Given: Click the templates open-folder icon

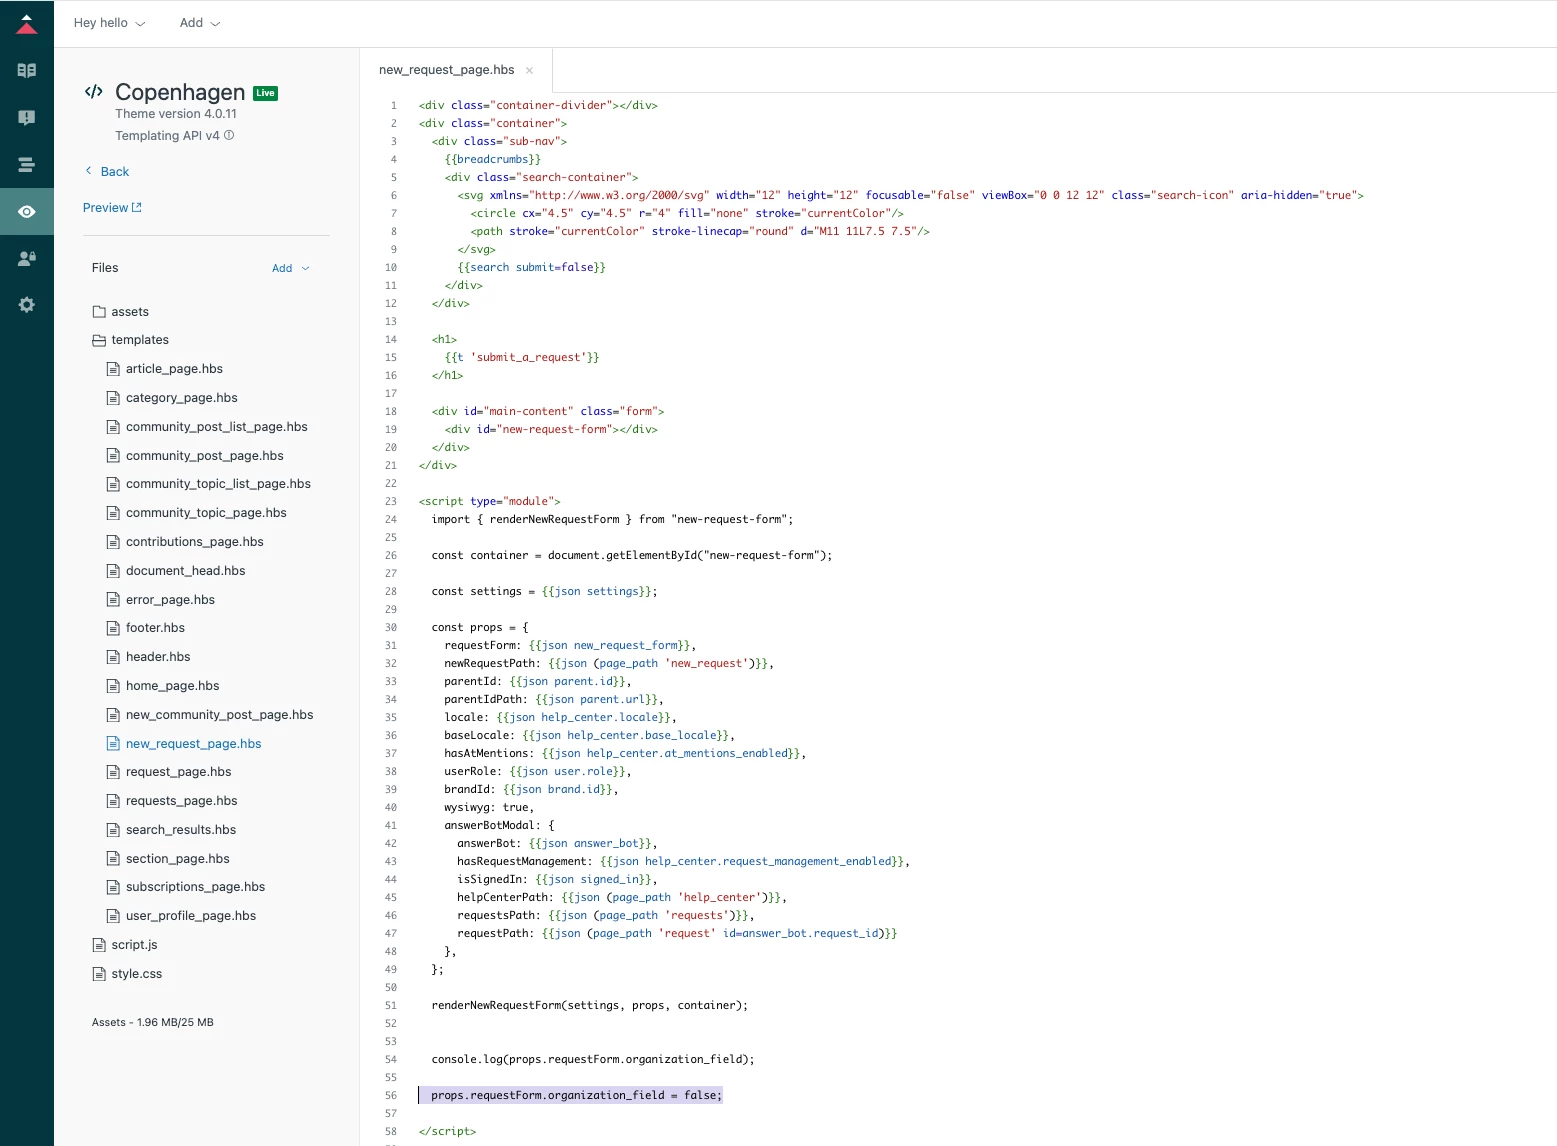Looking at the screenshot, I should [99, 340].
